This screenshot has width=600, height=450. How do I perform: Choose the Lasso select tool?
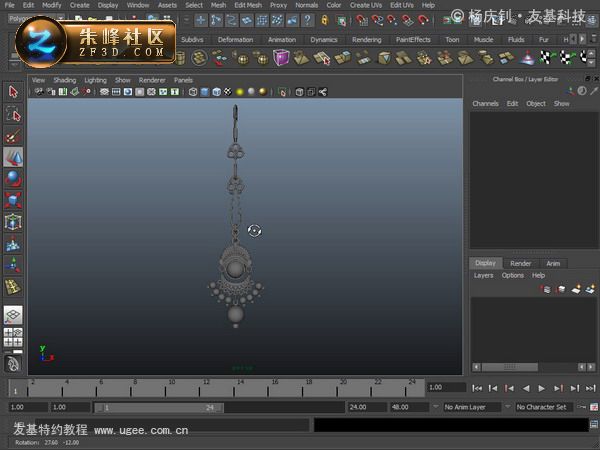[13, 114]
